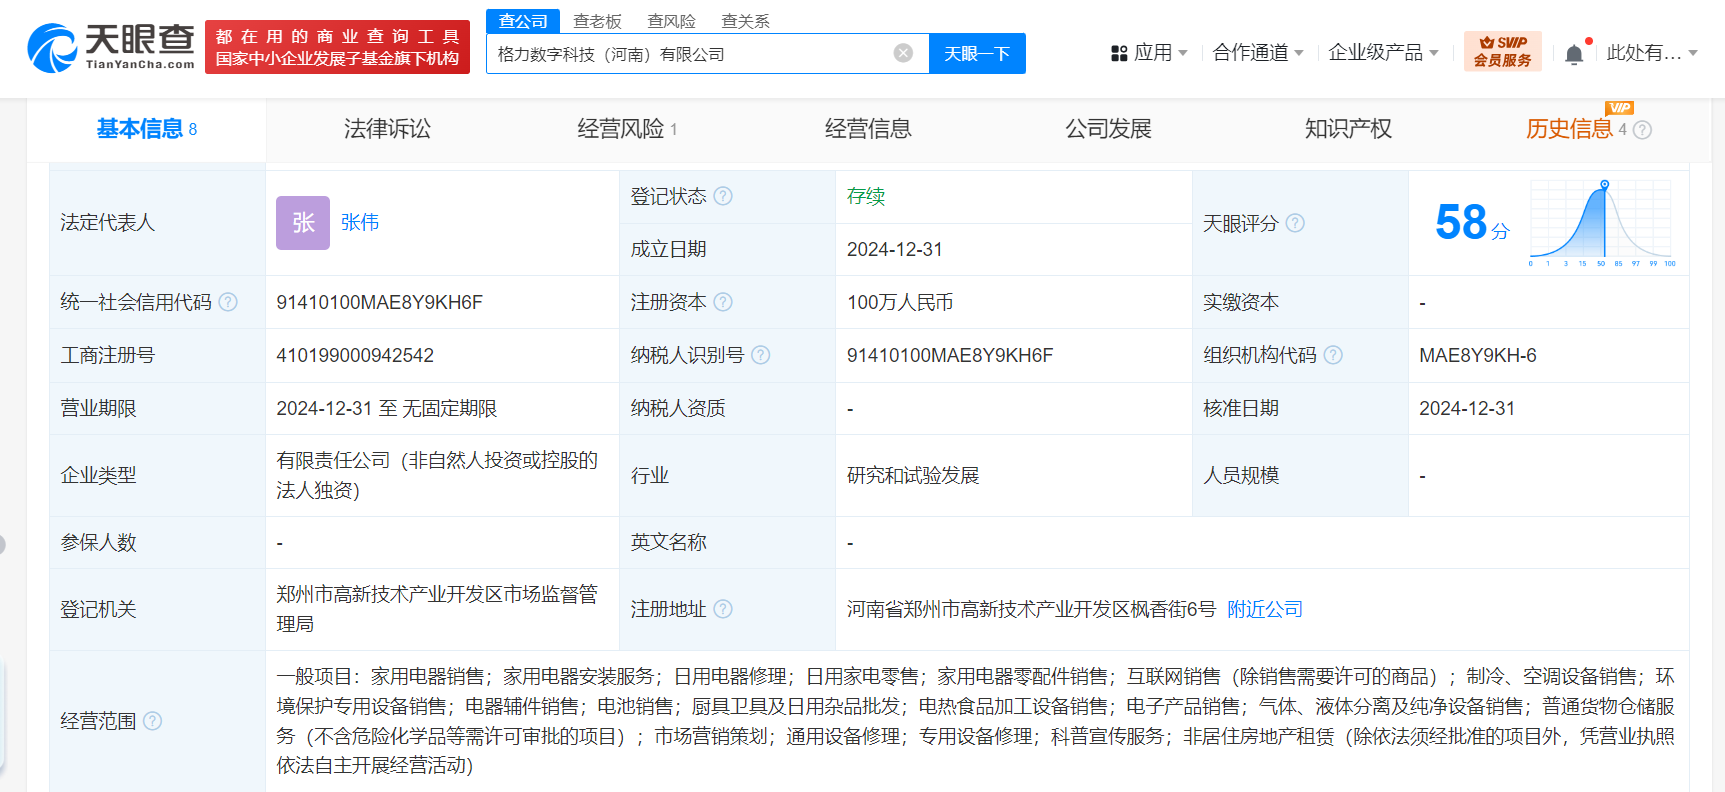Click the score distribution chart thumbnail
Image resolution: width=1725 pixels, height=792 pixels.
(1602, 223)
